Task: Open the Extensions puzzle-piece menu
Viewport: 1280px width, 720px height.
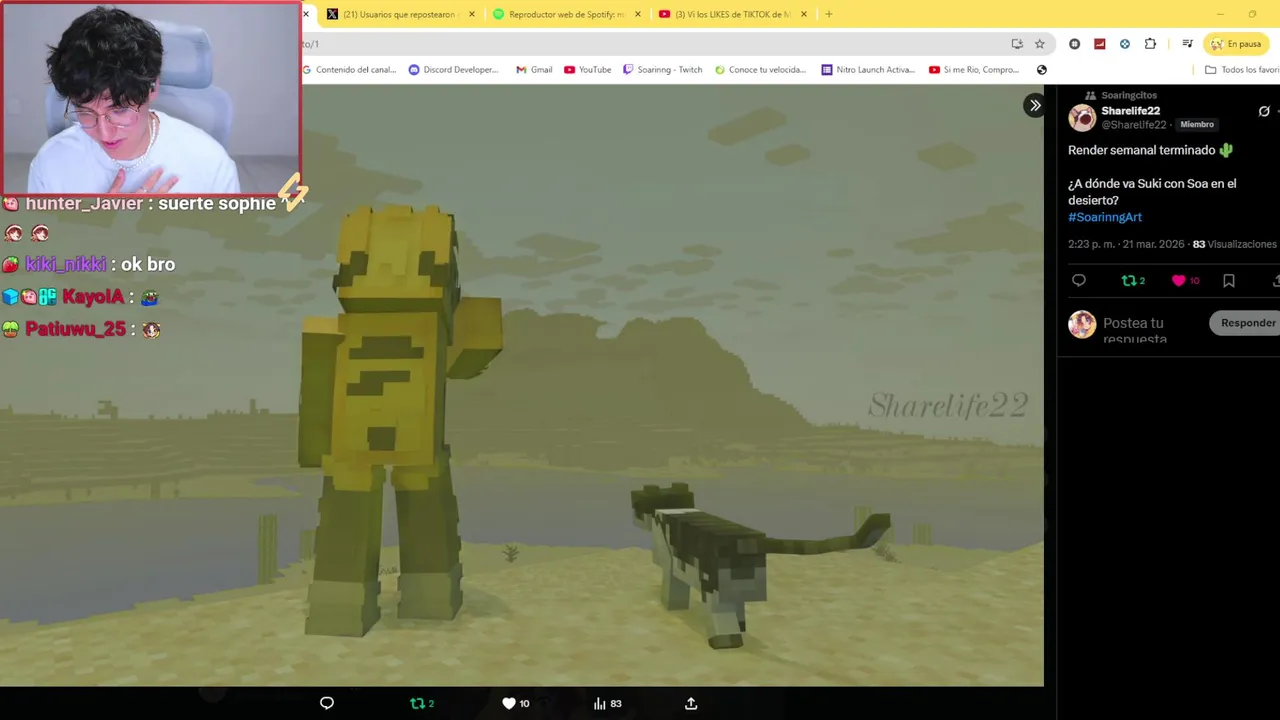Action: (x=1150, y=44)
